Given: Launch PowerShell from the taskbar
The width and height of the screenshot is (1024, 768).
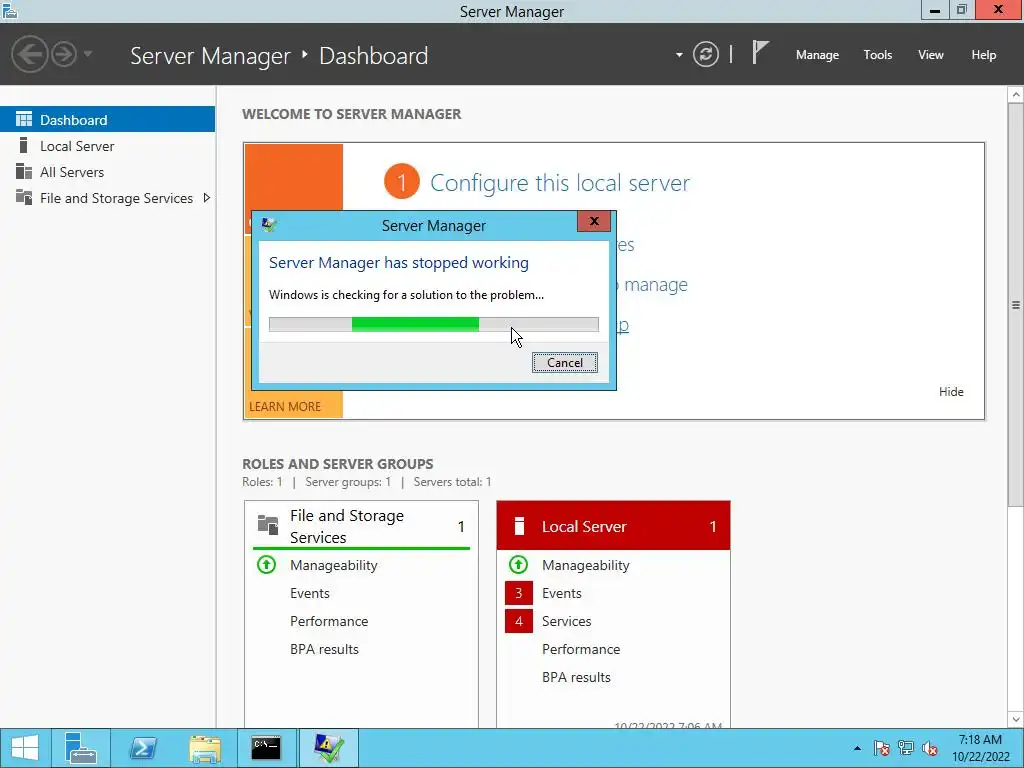Looking at the screenshot, I should (142, 748).
